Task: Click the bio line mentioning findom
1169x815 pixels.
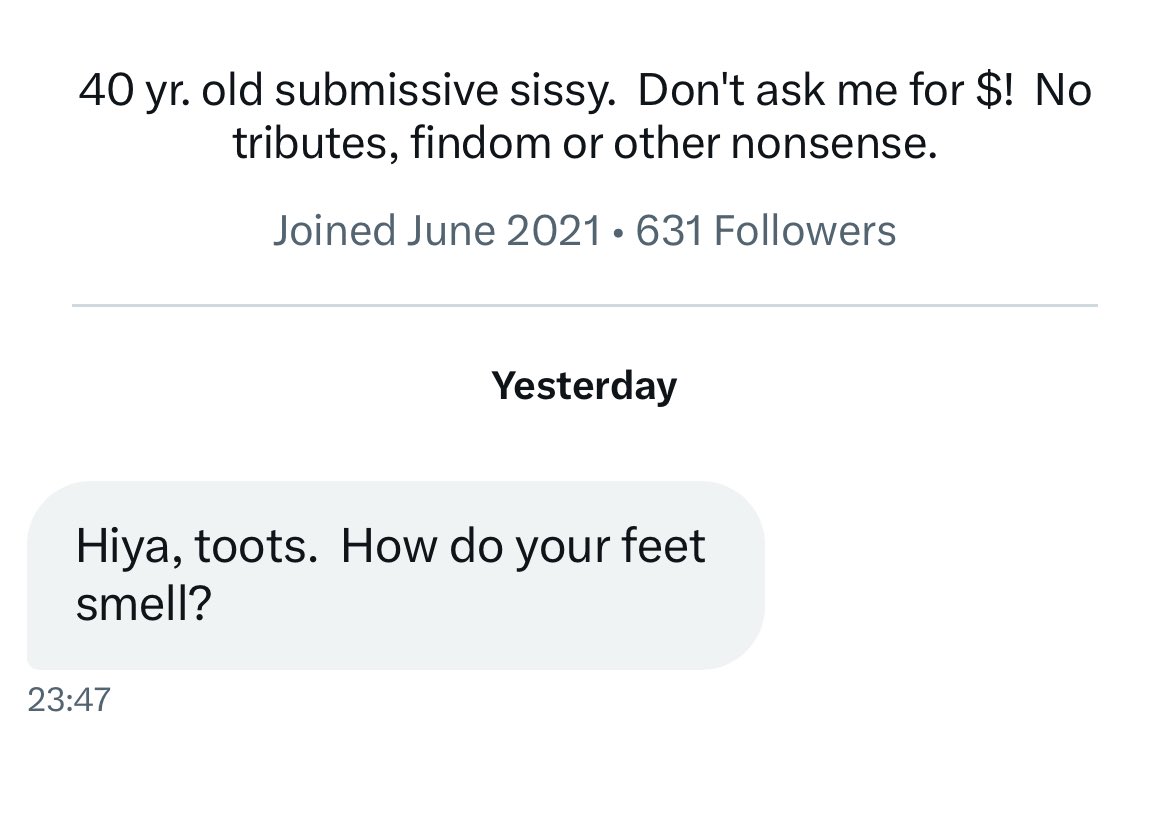Action: [x=585, y=144]
